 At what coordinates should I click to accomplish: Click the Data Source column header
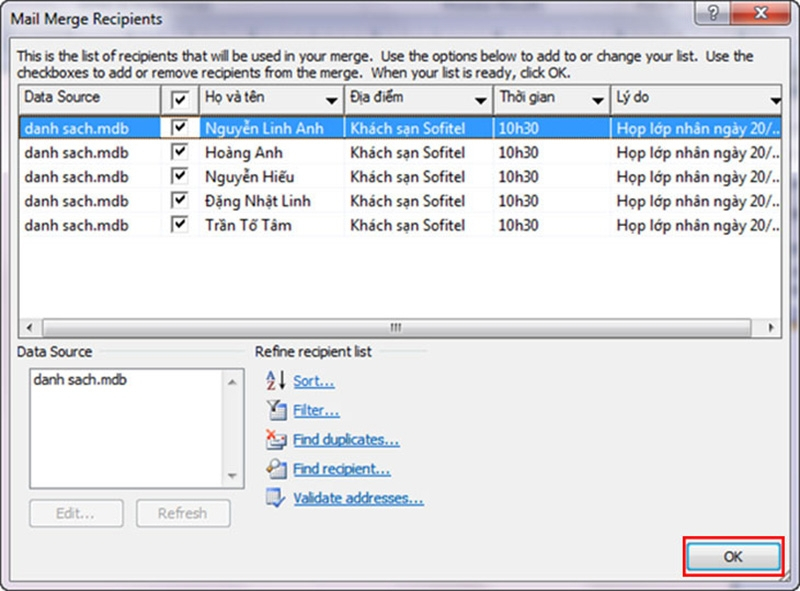[x=88, y=99]
